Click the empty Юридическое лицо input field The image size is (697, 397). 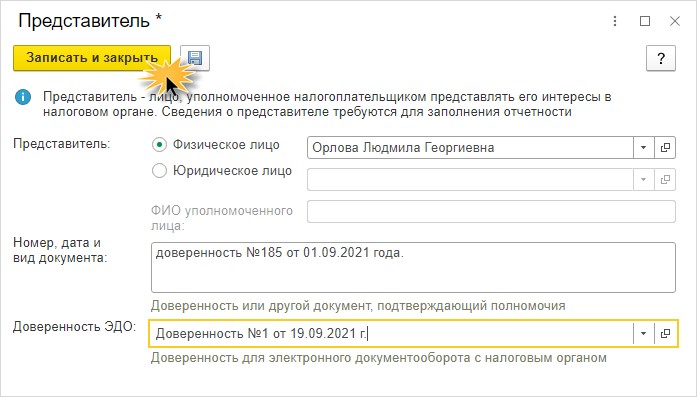pos(470,180)
